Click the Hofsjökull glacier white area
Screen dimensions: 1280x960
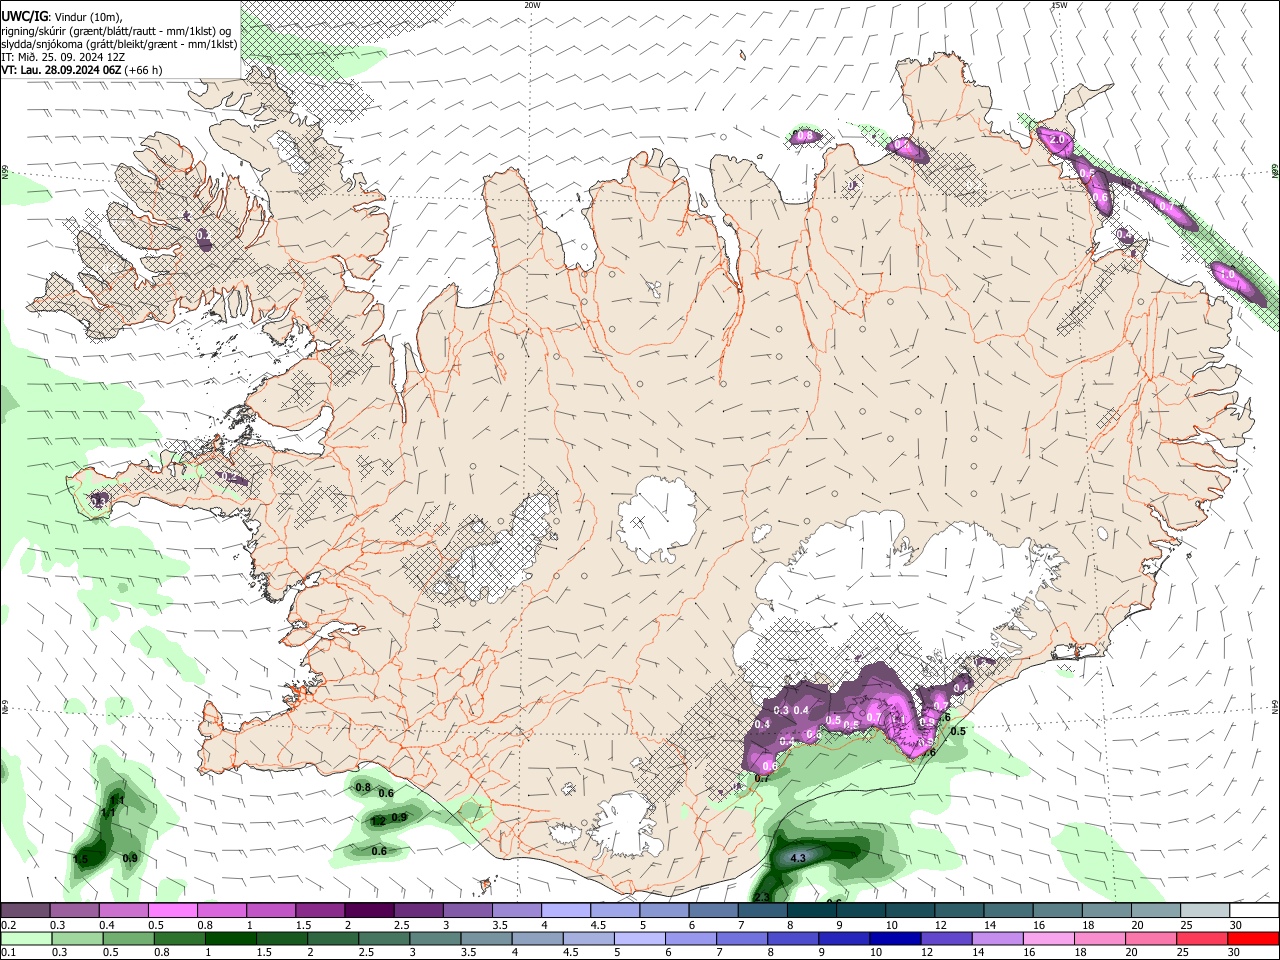tap(657, 517)
